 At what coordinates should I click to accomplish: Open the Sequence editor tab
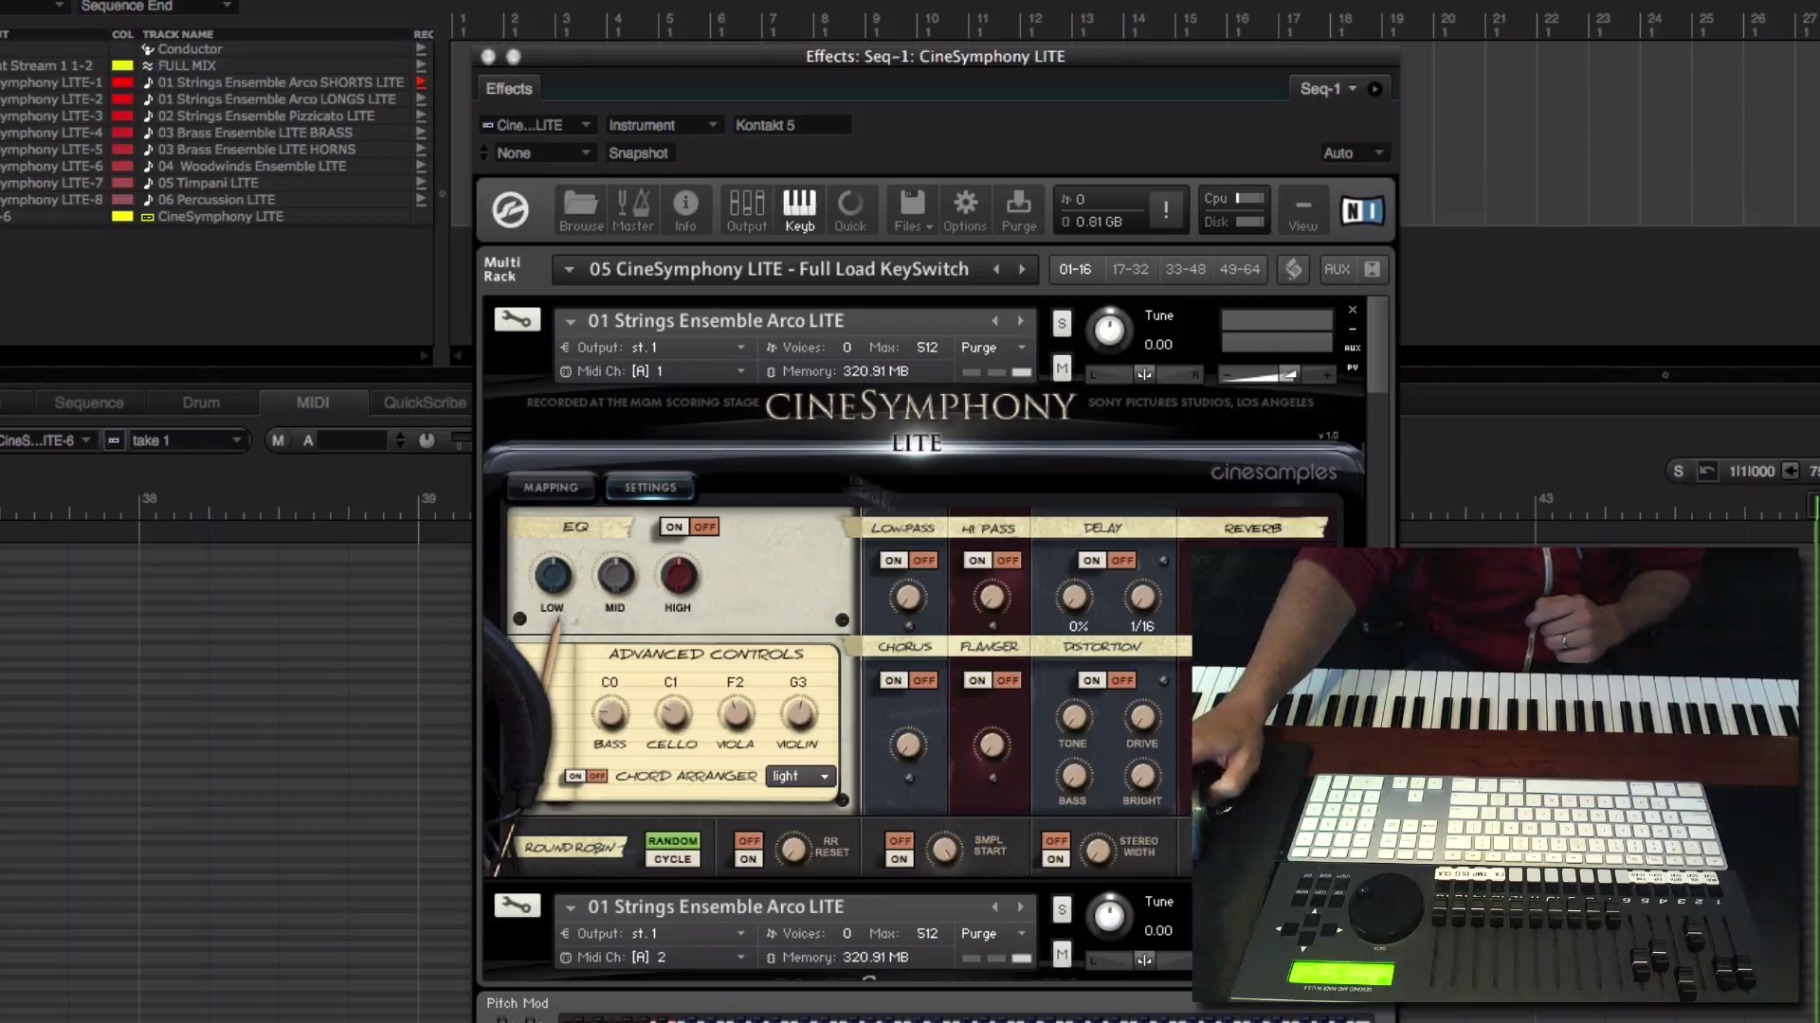[89, 402]
